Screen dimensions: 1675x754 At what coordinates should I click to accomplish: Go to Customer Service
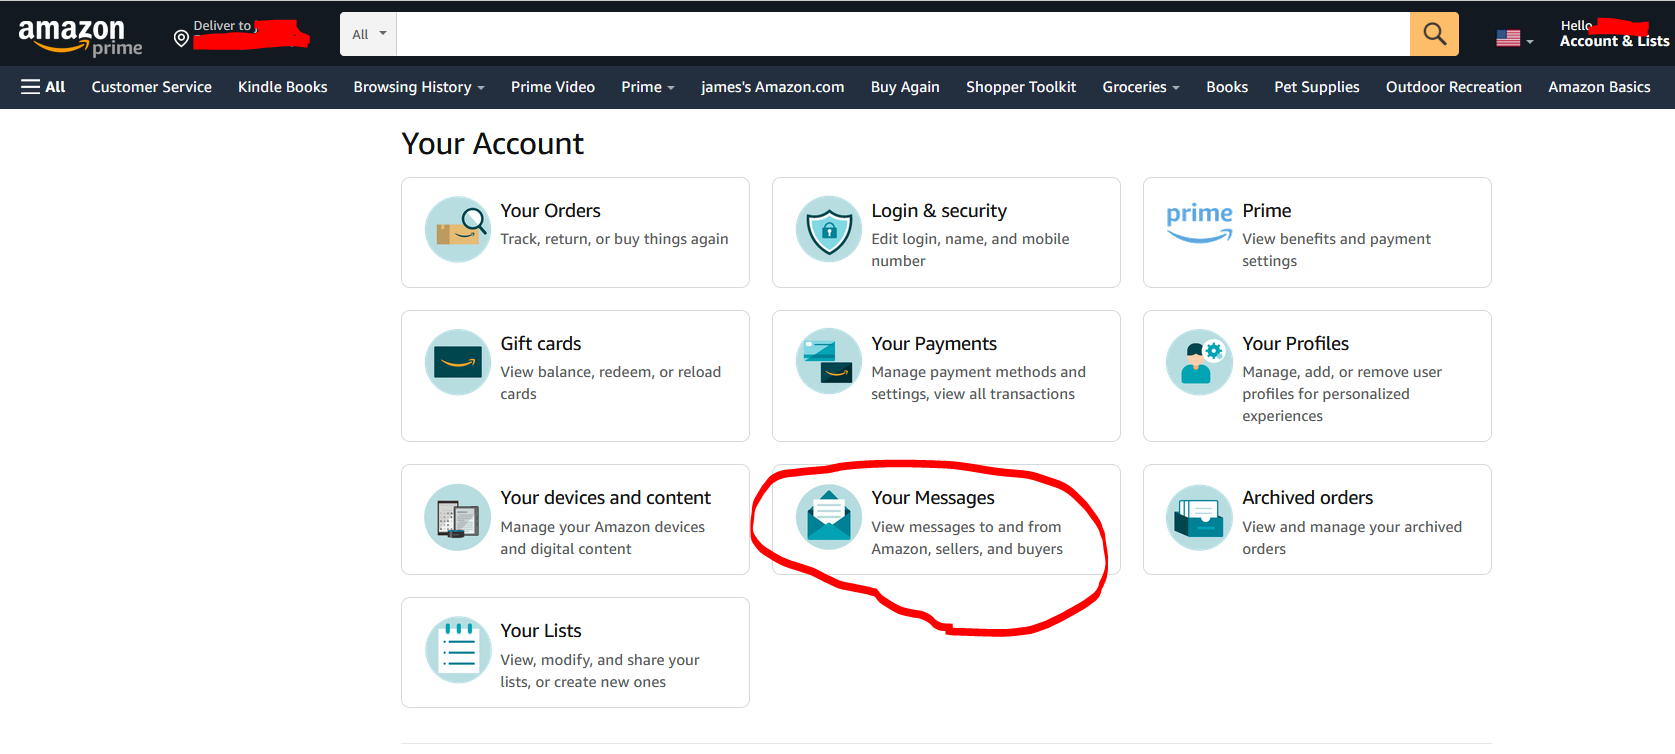152,87
